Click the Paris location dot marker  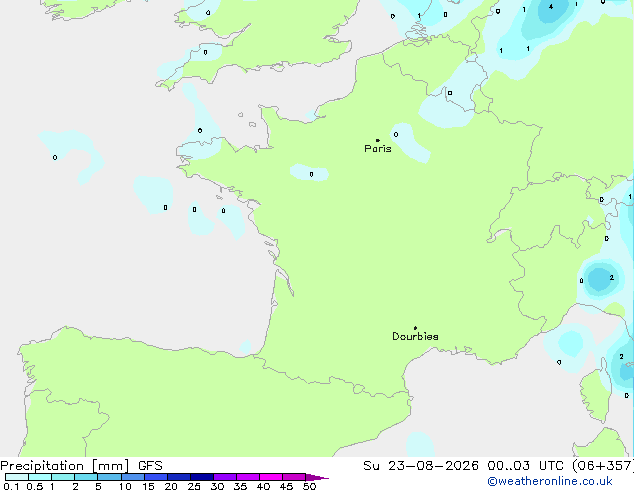[x=378, y=140]
